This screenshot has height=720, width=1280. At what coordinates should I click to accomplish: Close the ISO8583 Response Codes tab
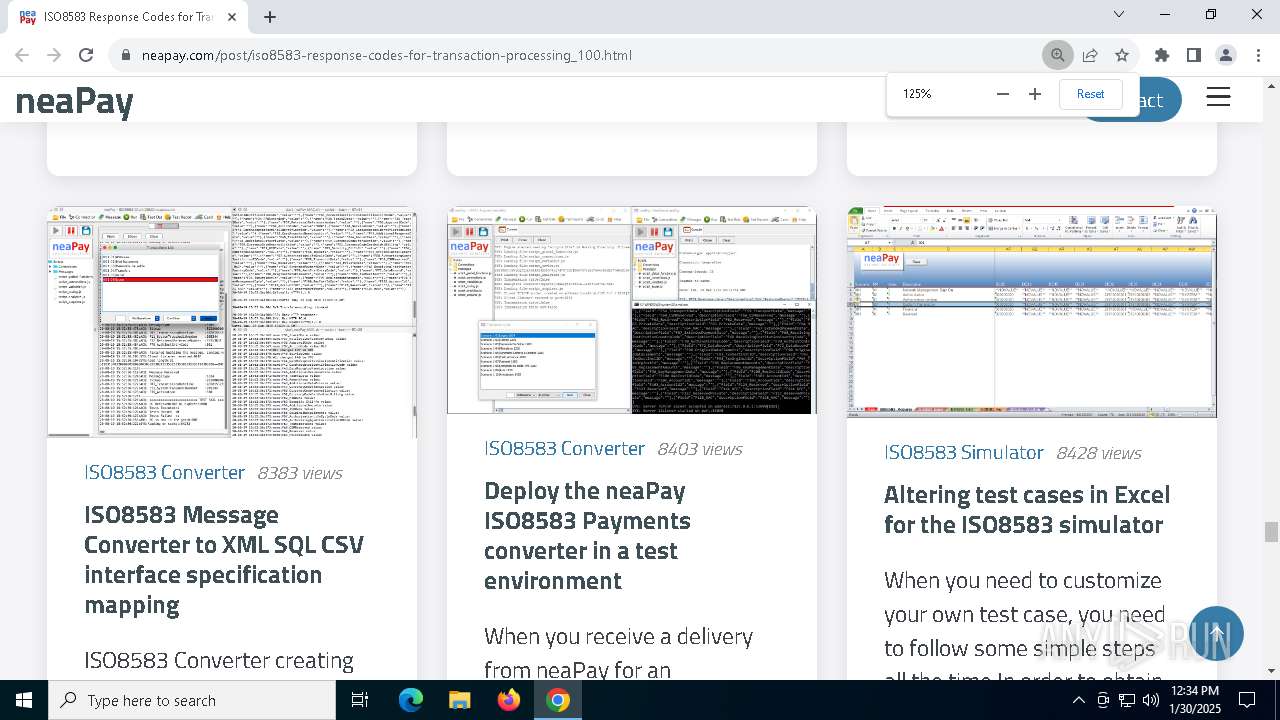(232, 17)
